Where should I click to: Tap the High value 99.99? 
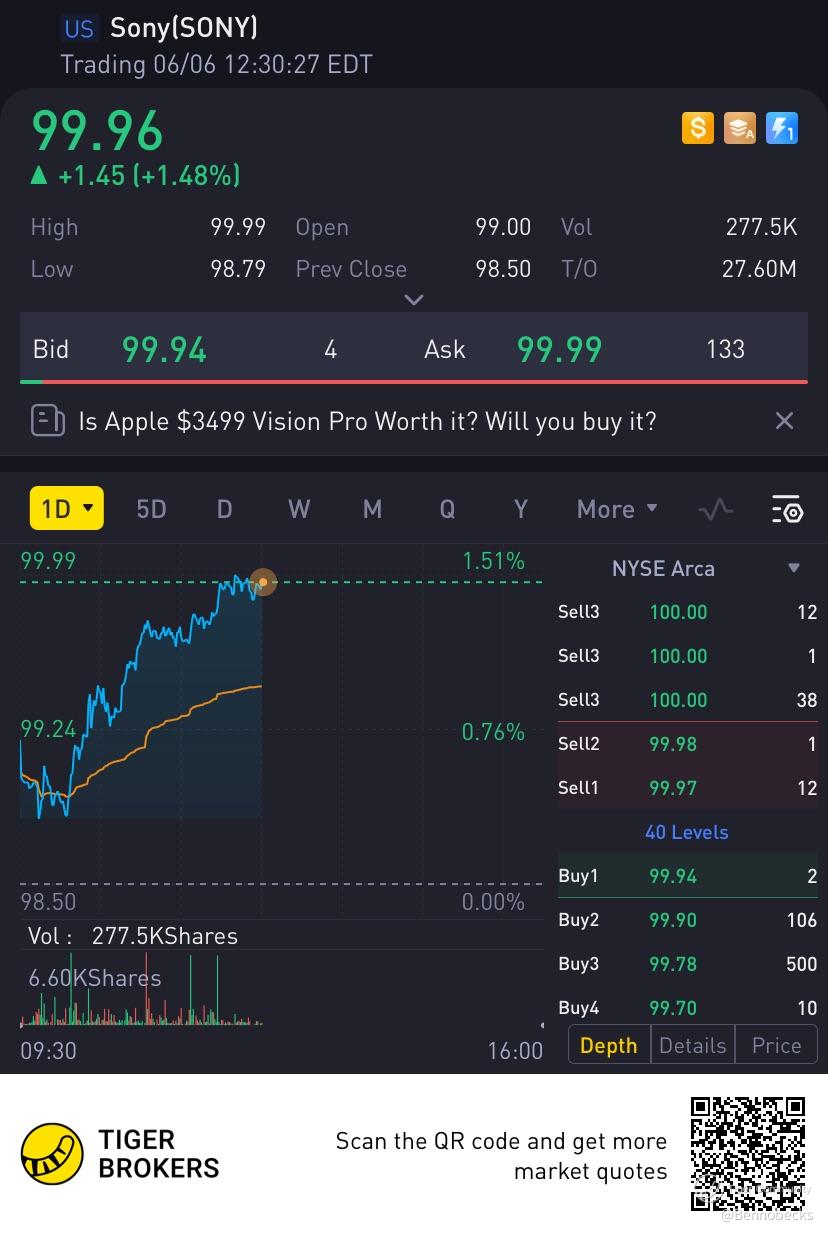[238, 227]
